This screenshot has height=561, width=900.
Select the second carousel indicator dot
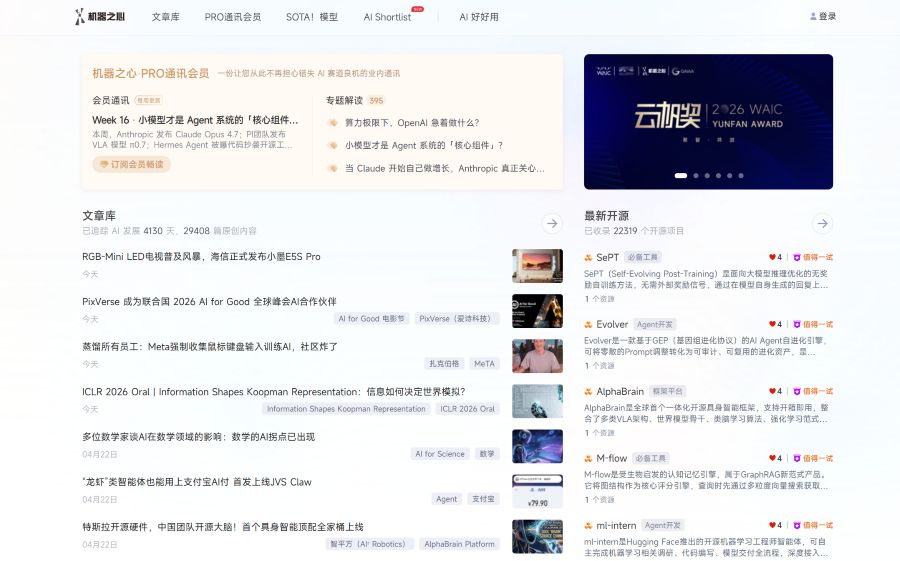(x=696, y=176)
